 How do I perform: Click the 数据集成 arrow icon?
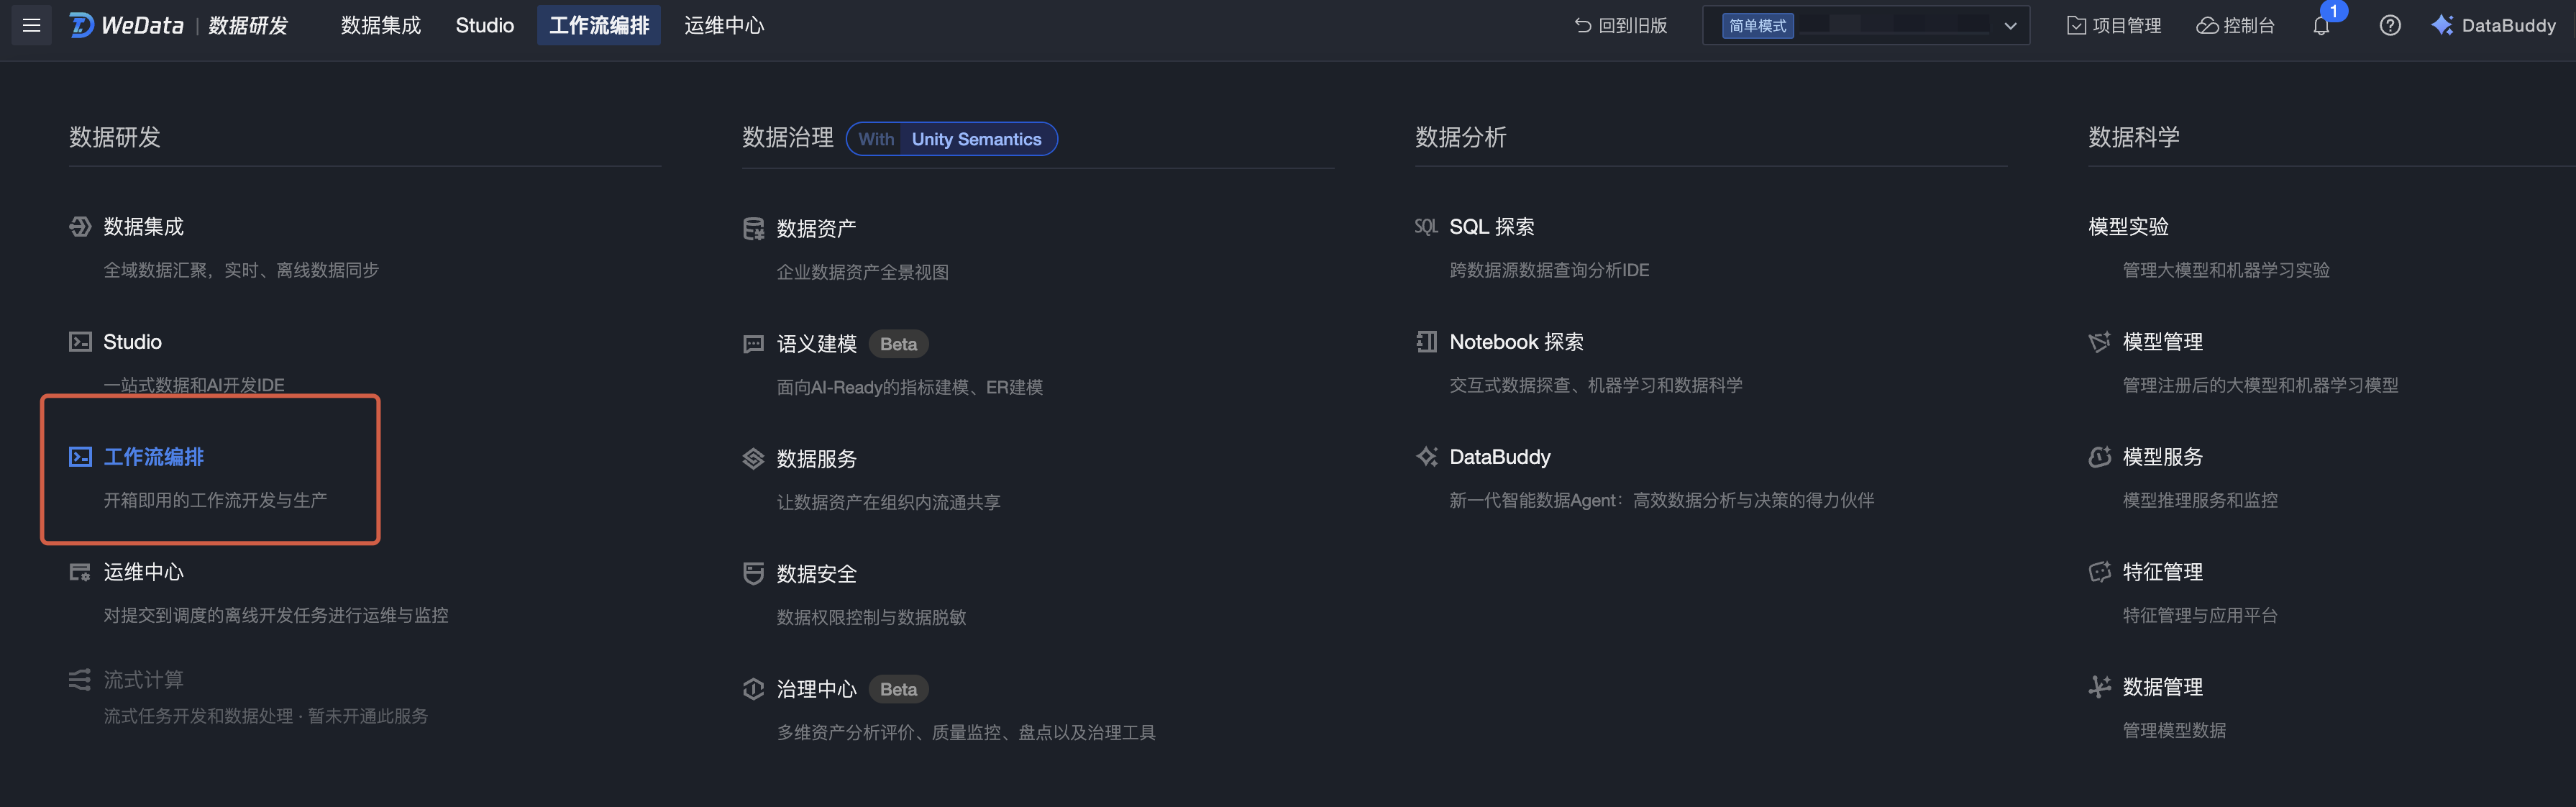coord(80,227)
